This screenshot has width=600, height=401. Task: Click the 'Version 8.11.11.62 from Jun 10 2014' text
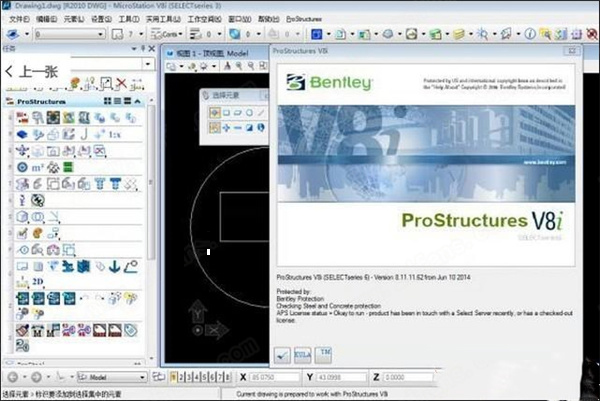(422, 277)
